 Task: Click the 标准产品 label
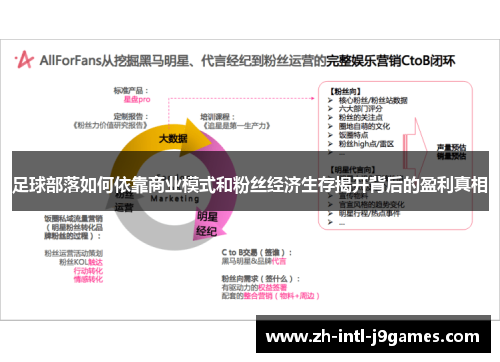click(131, 91)
